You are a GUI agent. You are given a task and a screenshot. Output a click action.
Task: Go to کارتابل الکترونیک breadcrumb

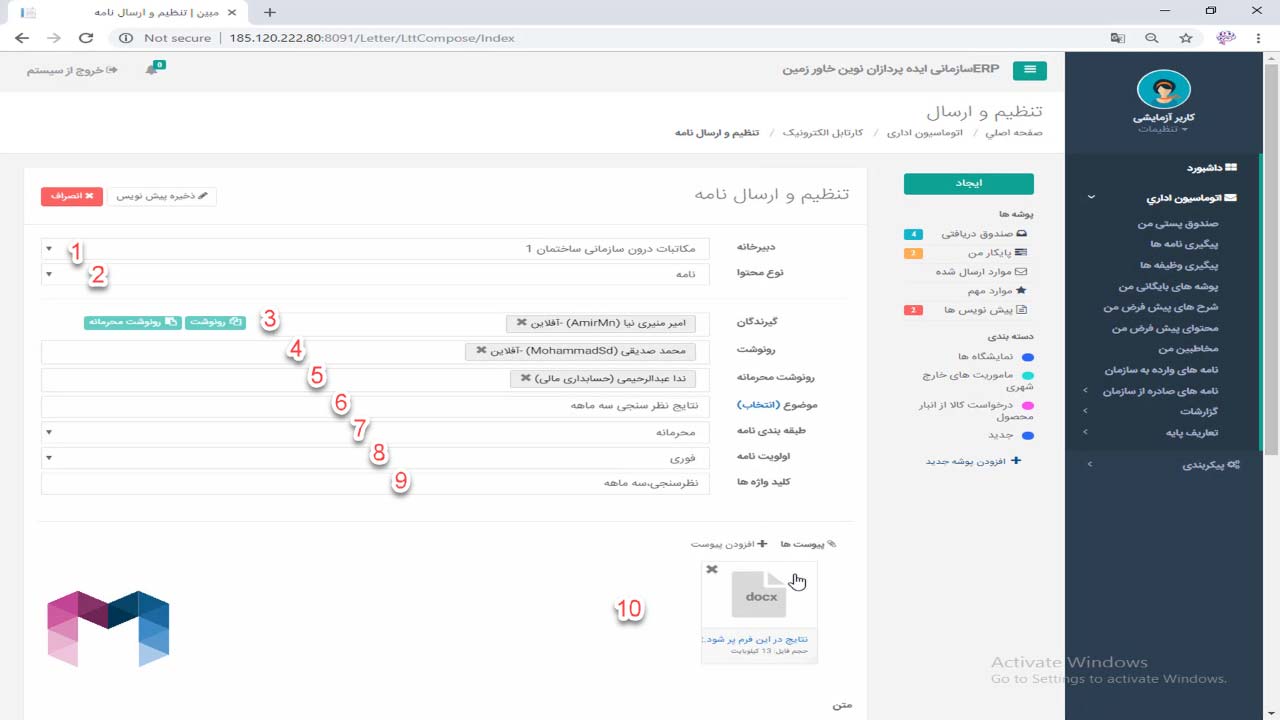tap(823, 133)
